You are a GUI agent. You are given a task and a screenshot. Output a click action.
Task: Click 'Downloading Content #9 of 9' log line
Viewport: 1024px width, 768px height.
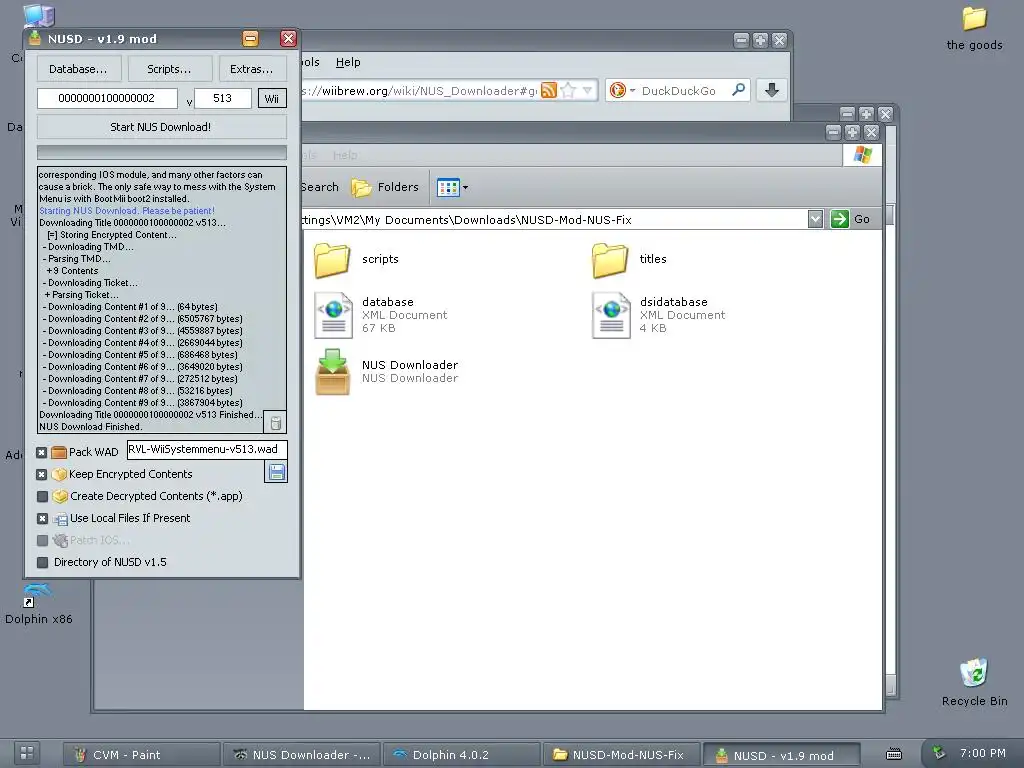142,403
